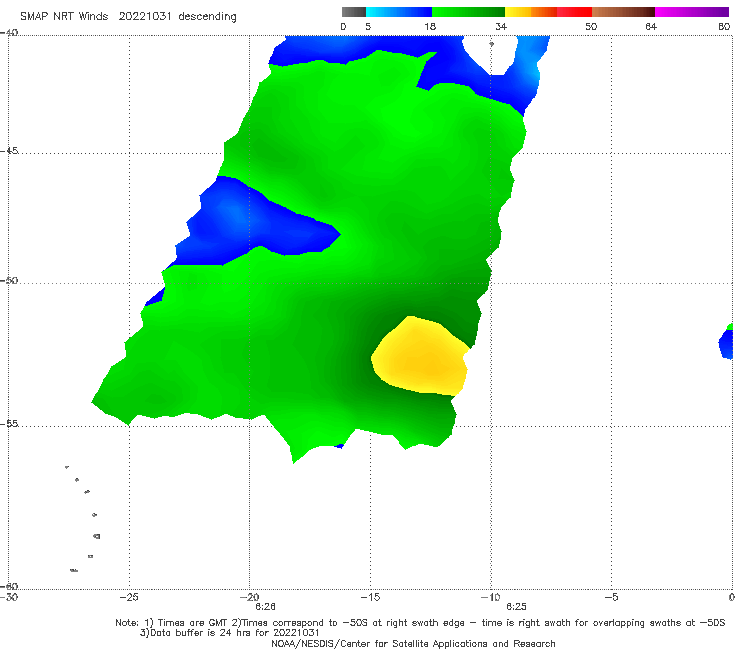Click the red segment of the color bar

click(574, 12)
